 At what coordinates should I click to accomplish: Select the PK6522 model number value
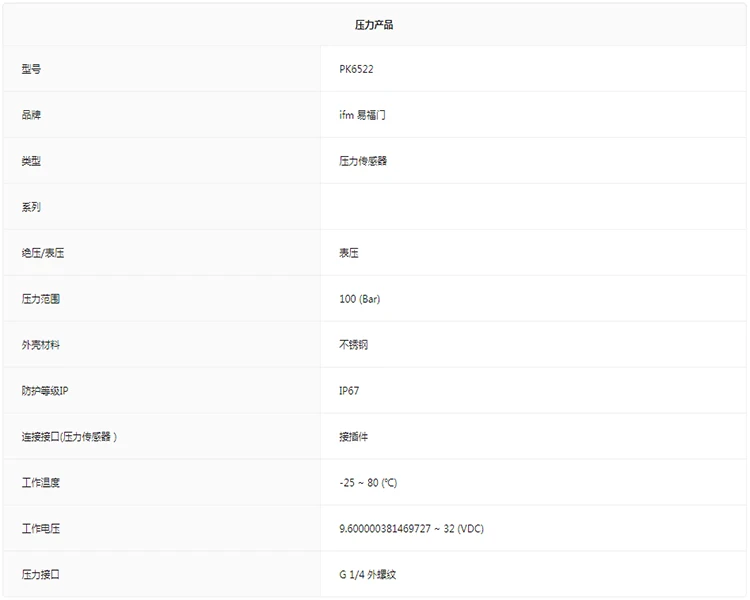tap(356, 69)
